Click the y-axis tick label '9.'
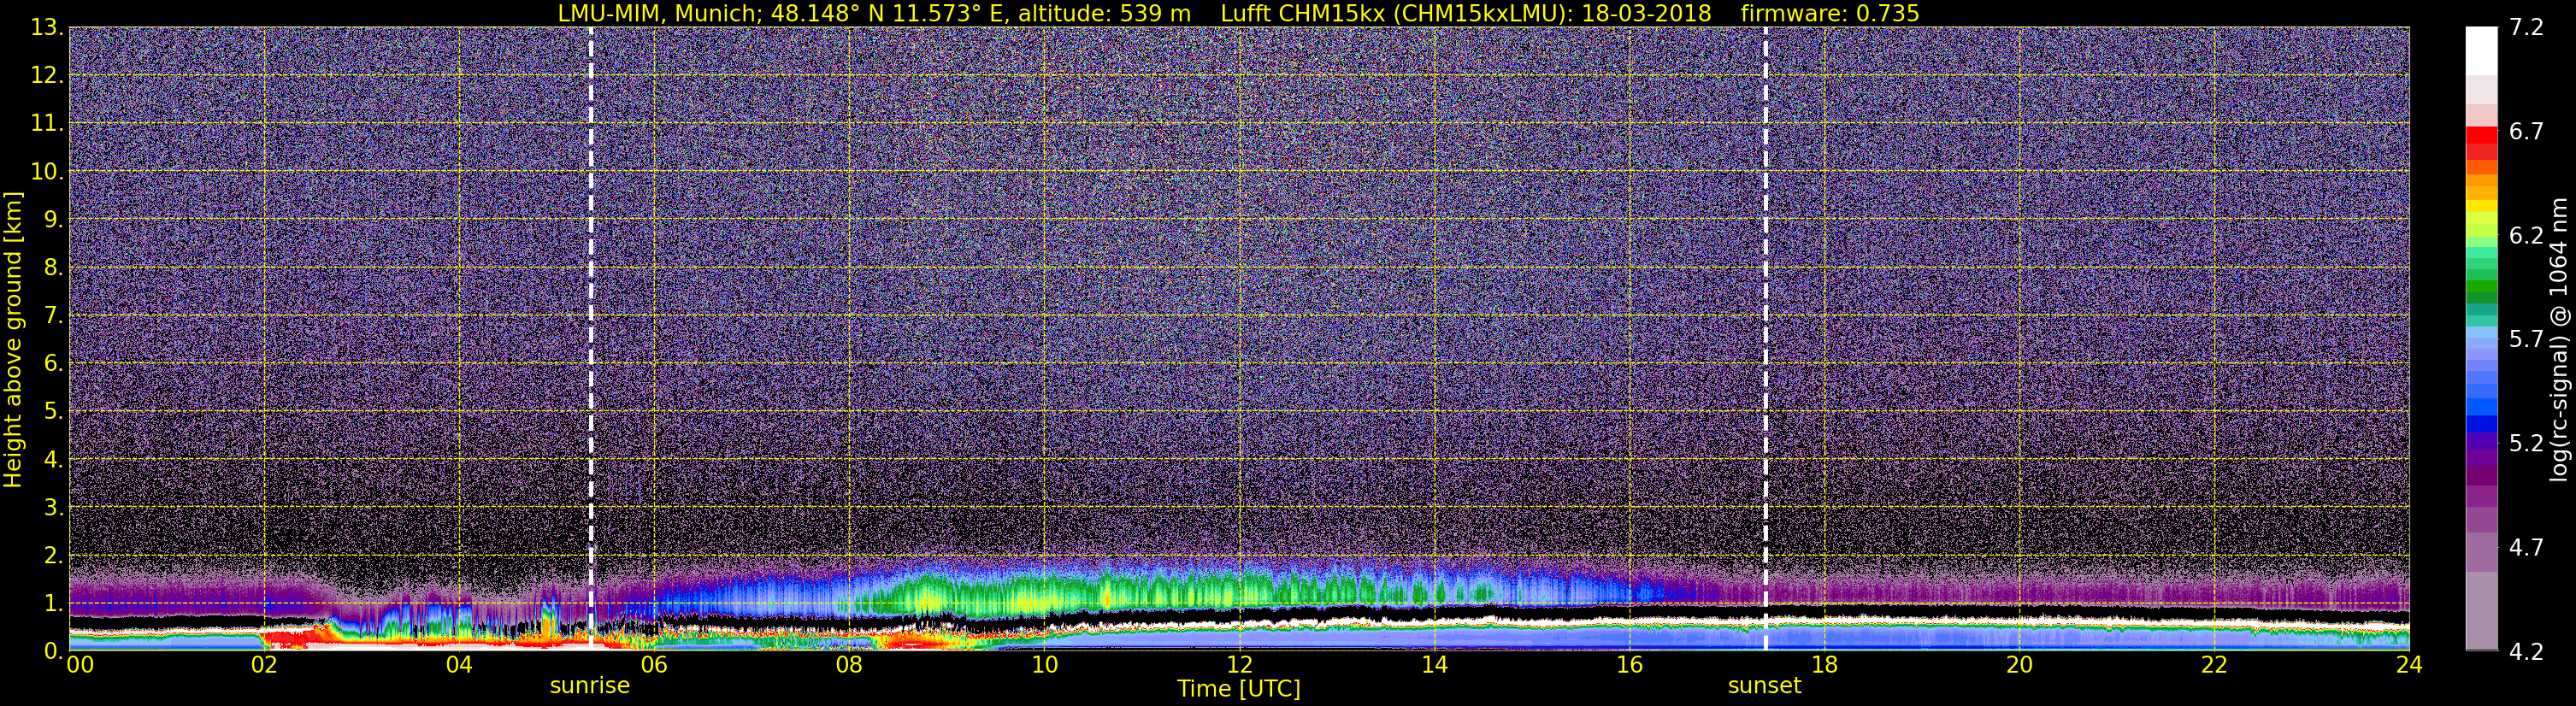2576x706 pixels. pos(54,220)
